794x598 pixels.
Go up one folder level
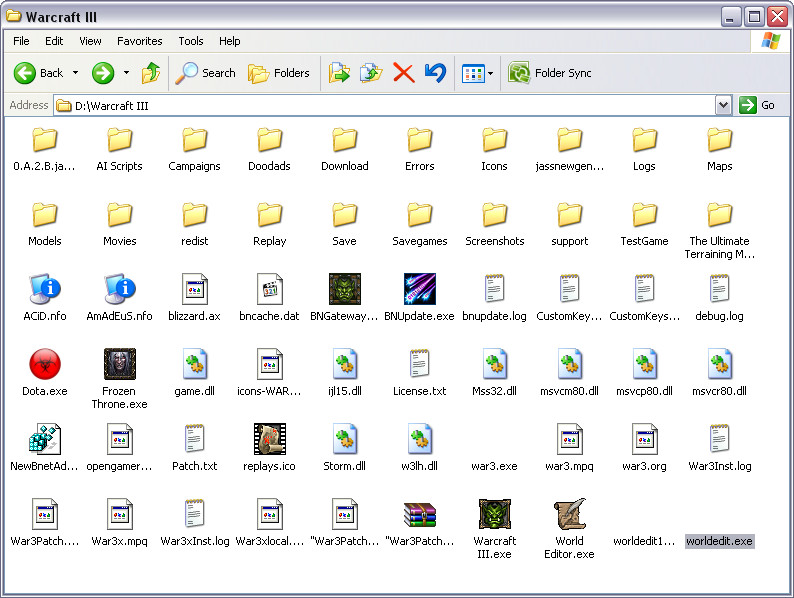[150, 73]
